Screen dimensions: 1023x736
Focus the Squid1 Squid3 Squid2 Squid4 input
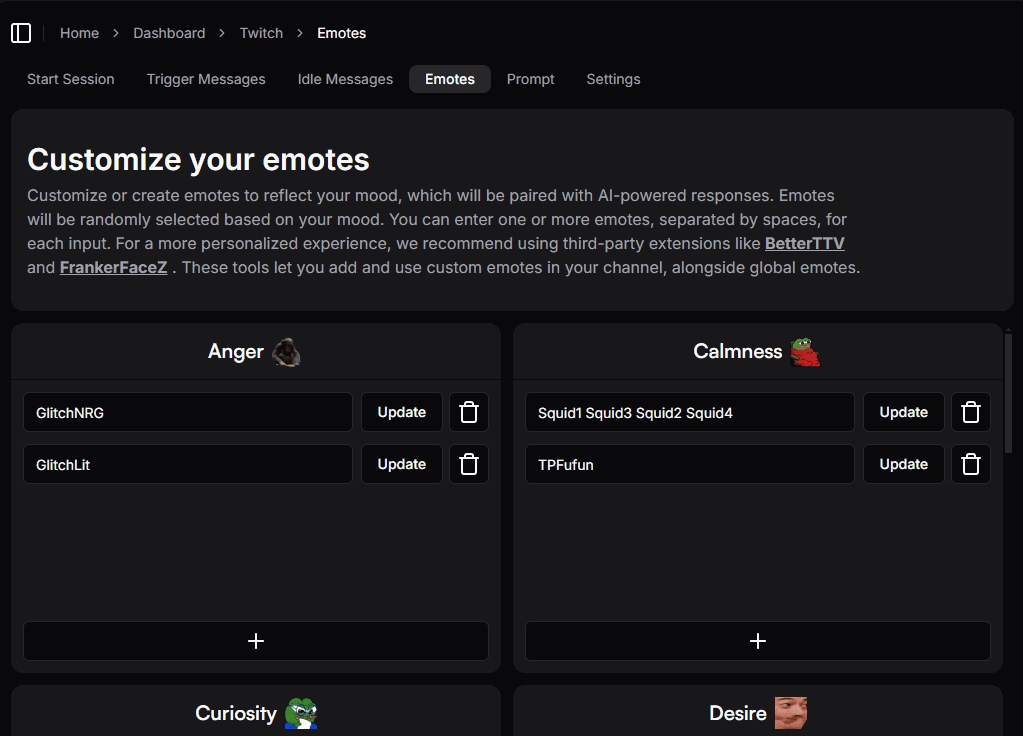click(690, 412)
